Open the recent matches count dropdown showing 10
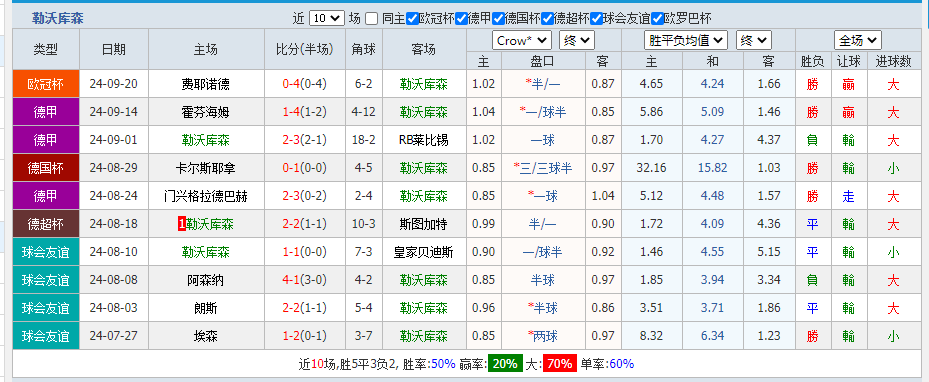The height and width of the screenshot is (382, 929). click(326, 18)
